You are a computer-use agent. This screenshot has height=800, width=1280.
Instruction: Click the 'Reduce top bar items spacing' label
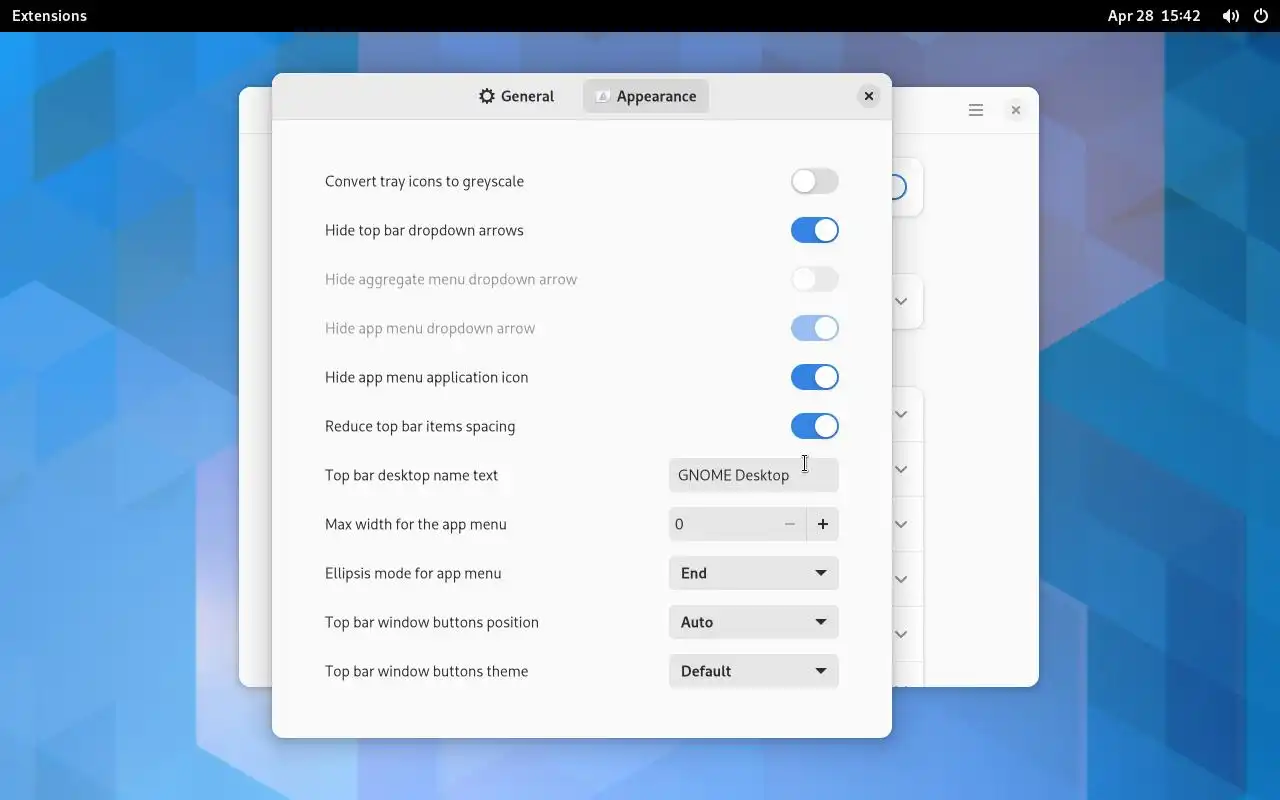[420, 426]
